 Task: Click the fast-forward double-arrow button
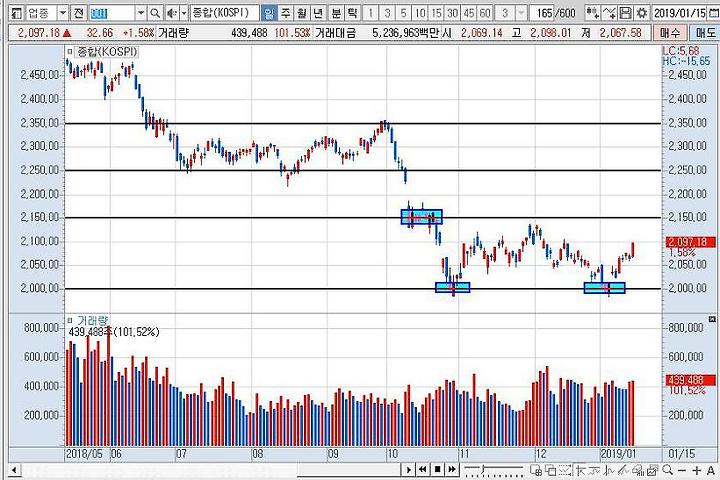coord(452,470)
